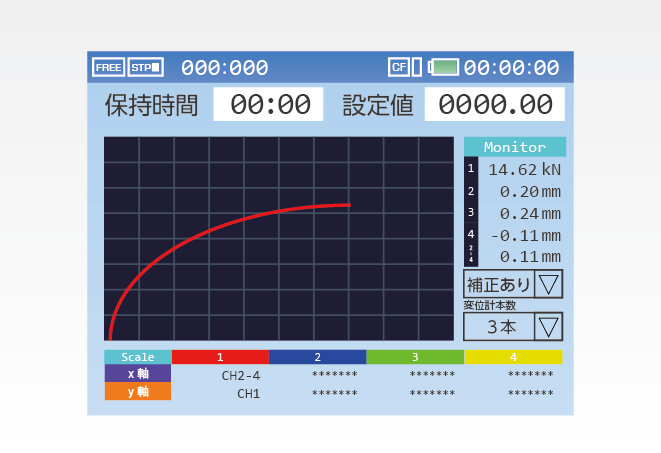The height and width of the screenshot is (453, 661).
Task: Open the 3本 dropdown arrow
Action: [548, 327]
